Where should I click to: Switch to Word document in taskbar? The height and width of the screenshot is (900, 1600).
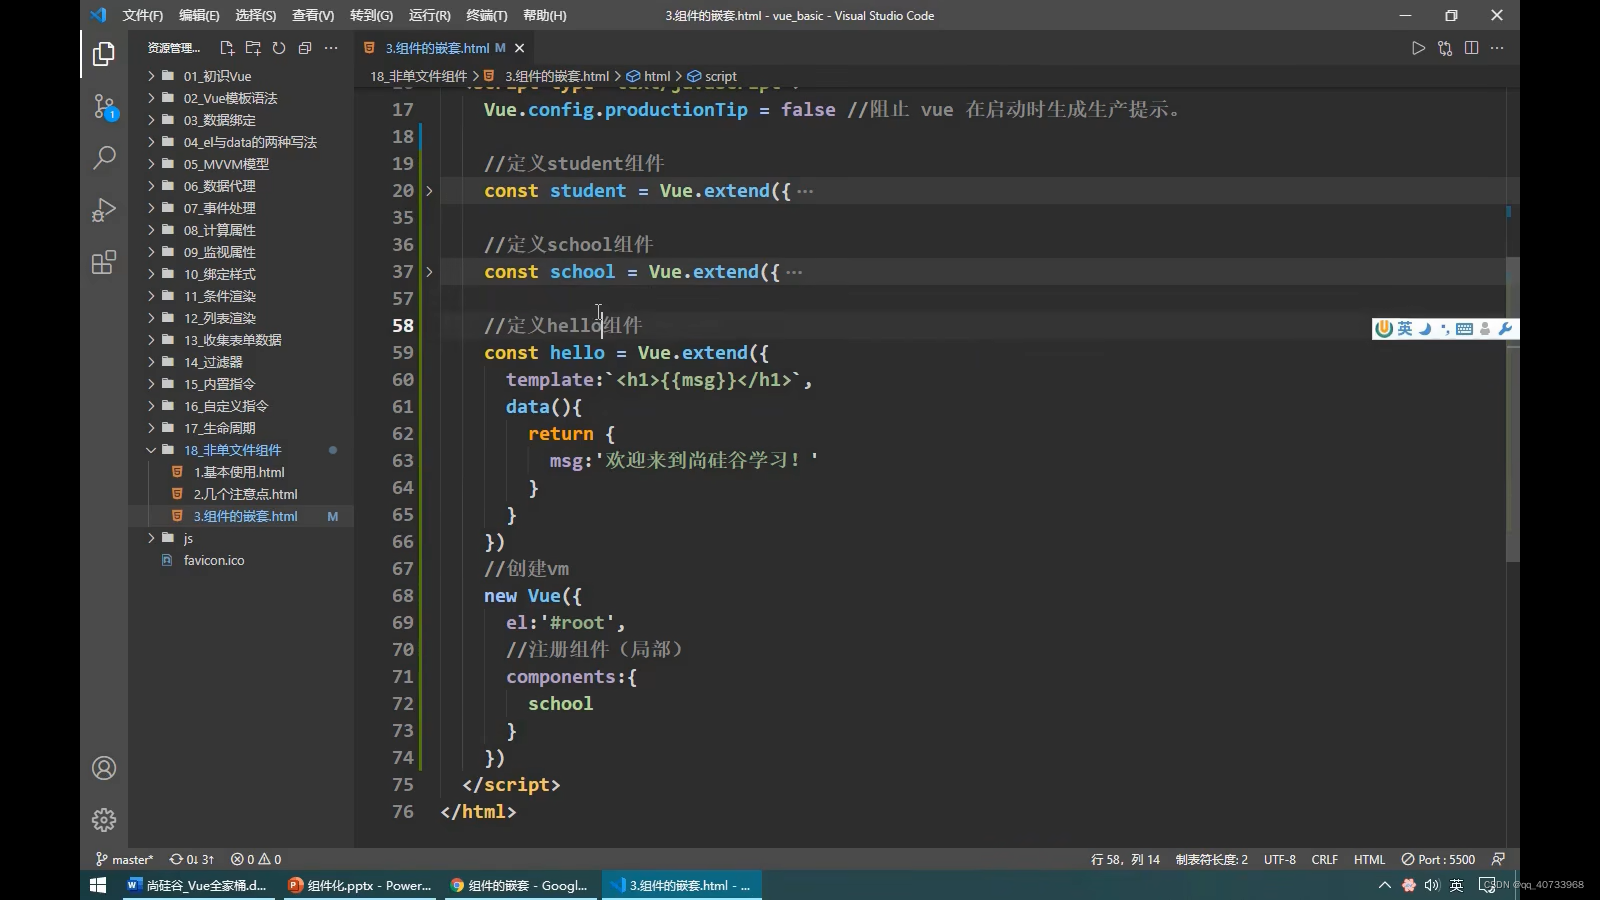click(200, 885)
